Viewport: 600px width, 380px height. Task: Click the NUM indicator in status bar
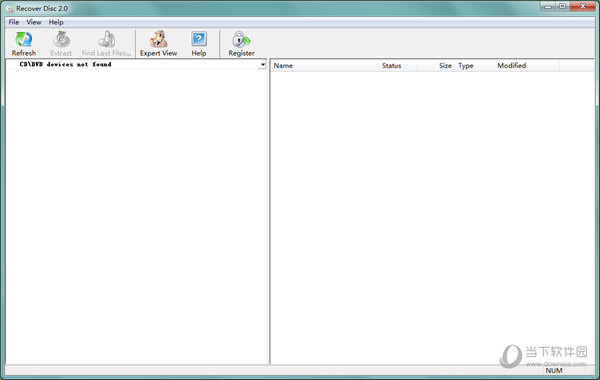pos(554,370)
